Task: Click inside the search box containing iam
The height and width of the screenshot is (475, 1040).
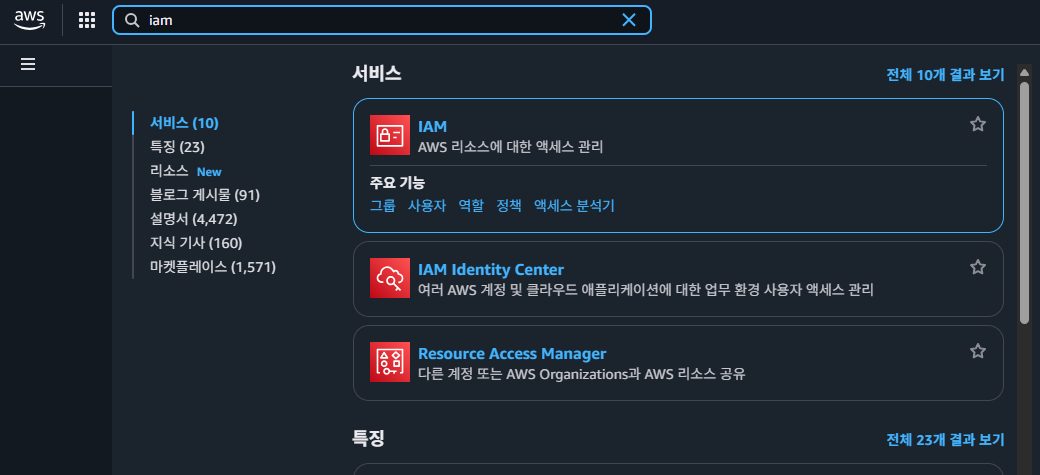Action: (382, 21)
